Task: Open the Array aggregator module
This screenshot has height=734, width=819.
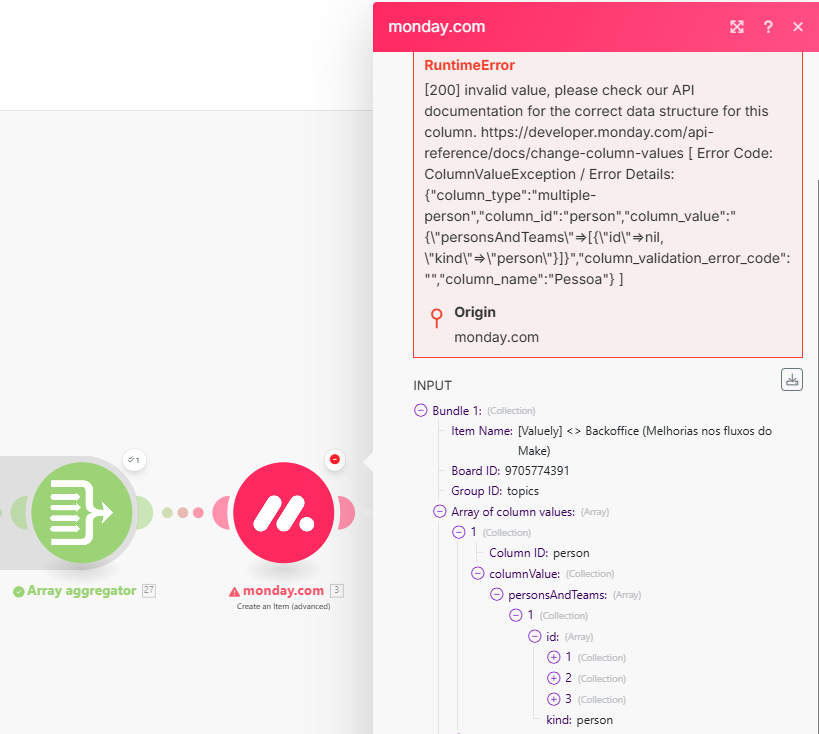Action: (x=82, y=512)
